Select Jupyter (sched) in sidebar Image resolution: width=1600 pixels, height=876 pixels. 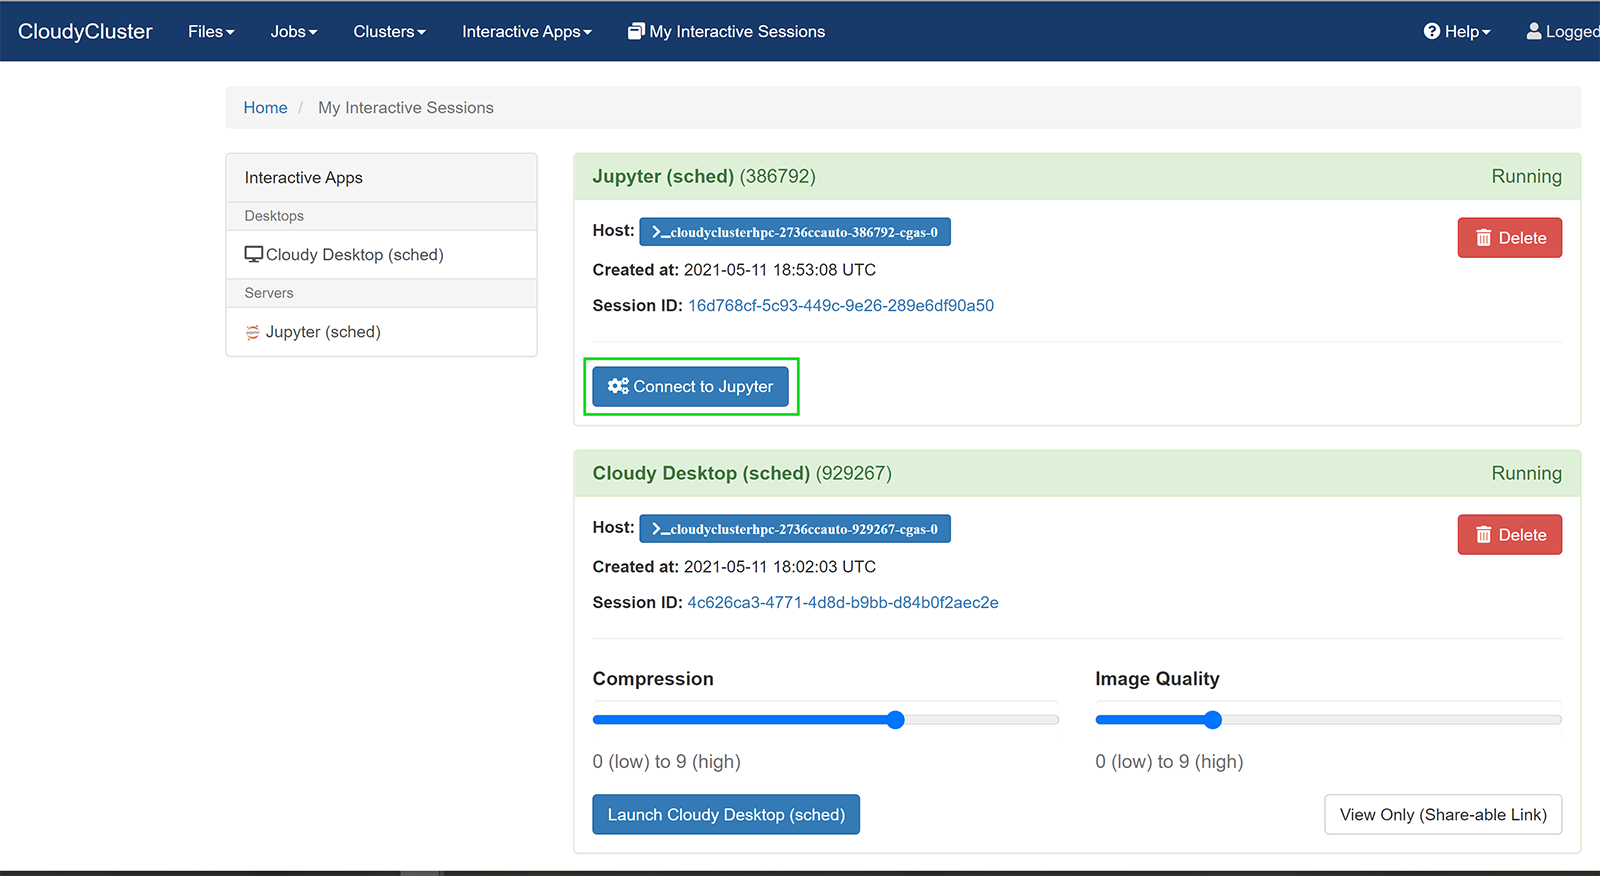tap(382, 332)
